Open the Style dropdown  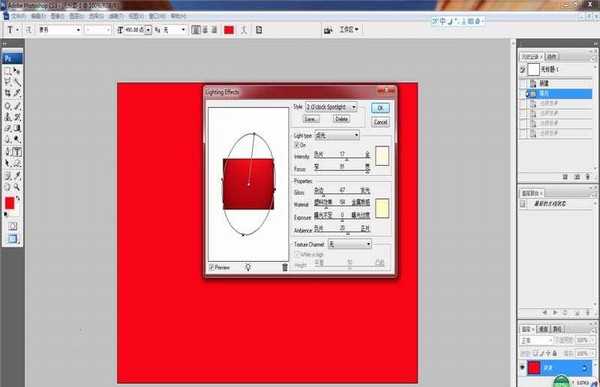point(331,107)
